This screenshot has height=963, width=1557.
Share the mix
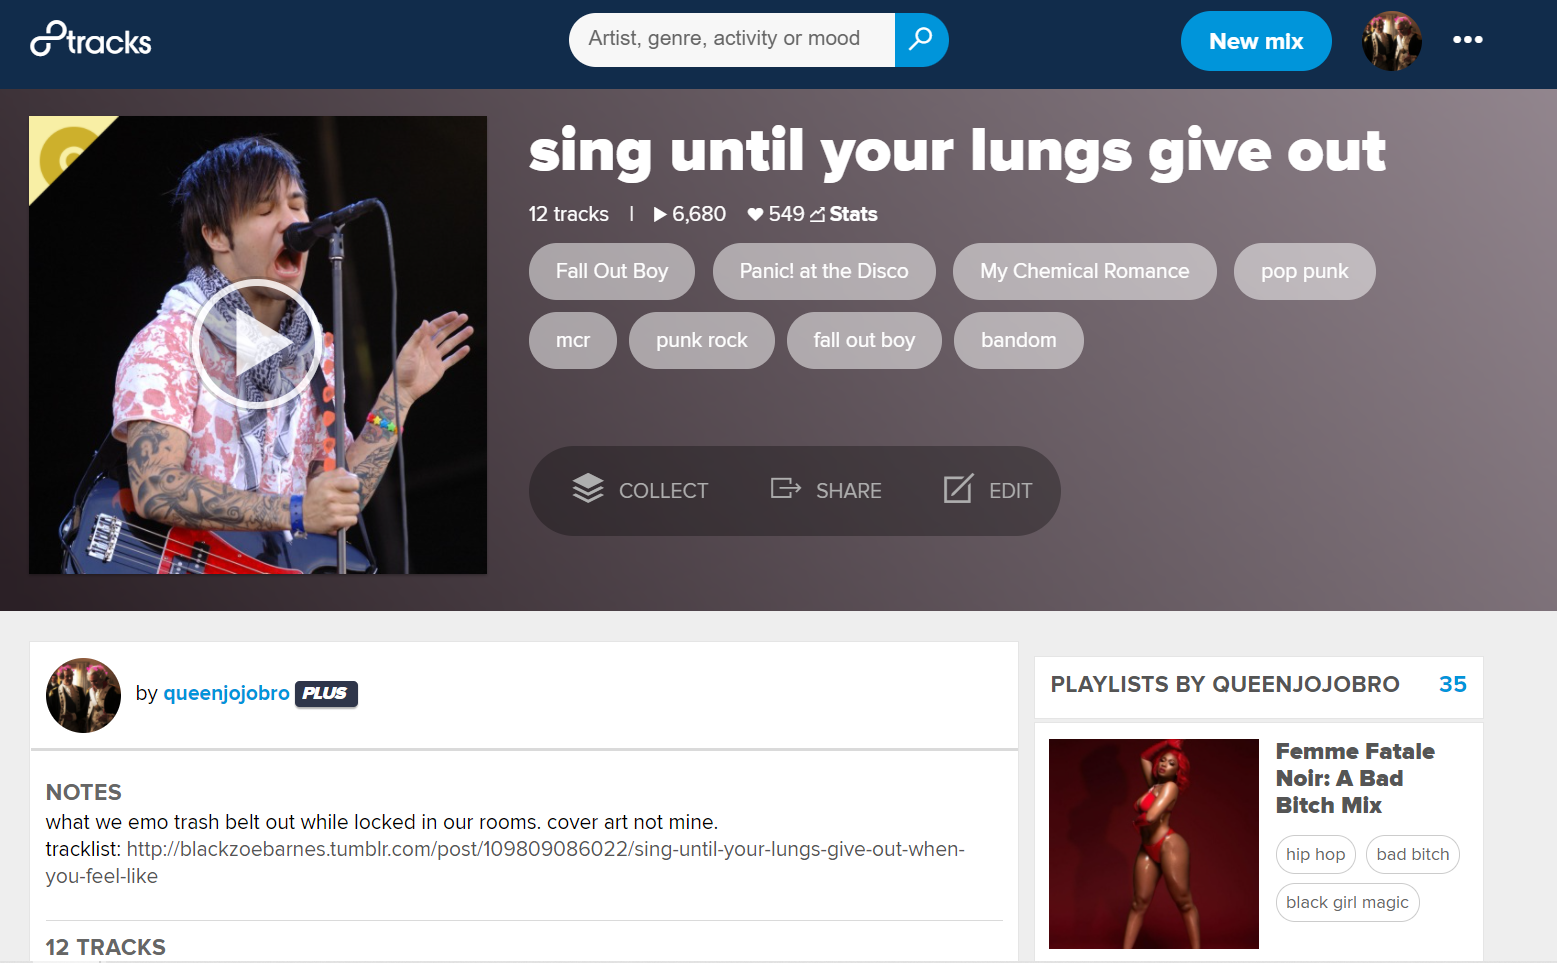[826, 490]
